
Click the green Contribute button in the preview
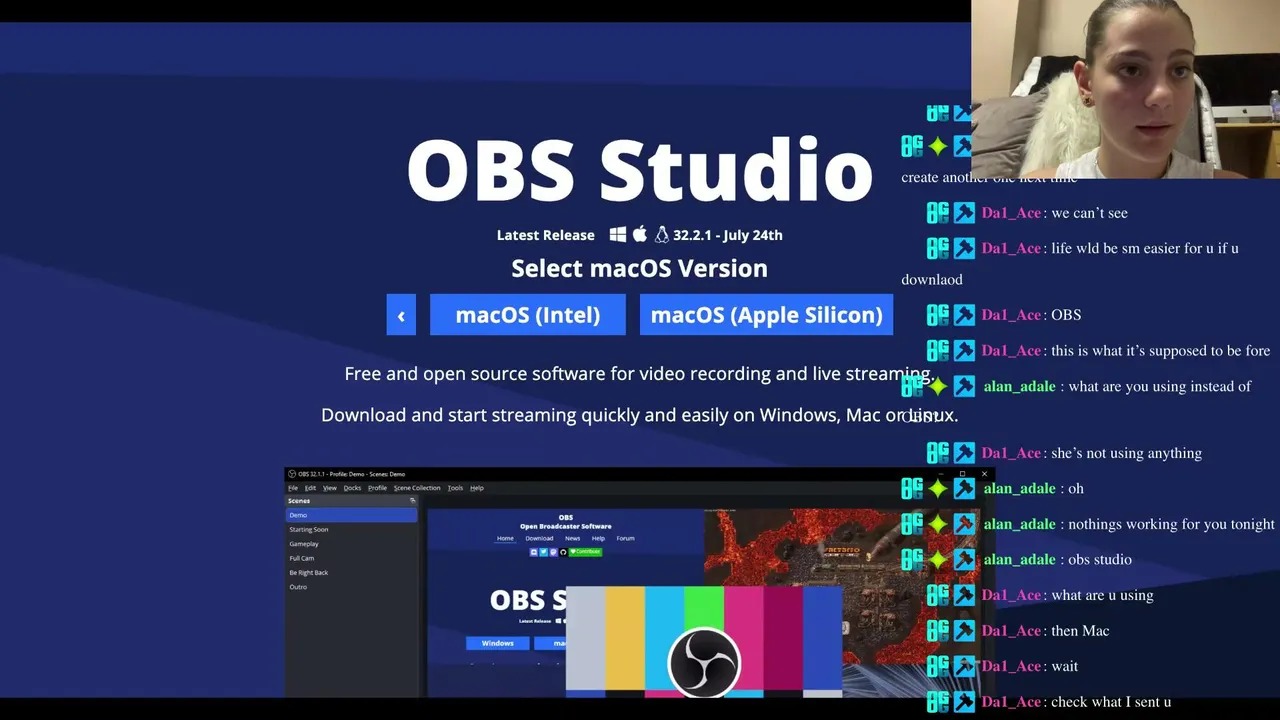point(585,552)
